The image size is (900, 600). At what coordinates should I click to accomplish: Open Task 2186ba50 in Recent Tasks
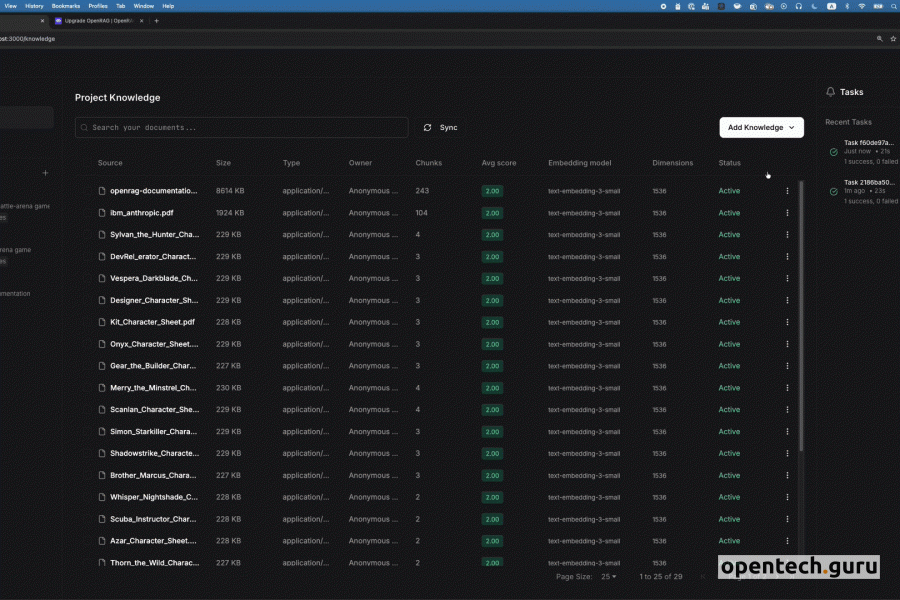pos(868,182)
